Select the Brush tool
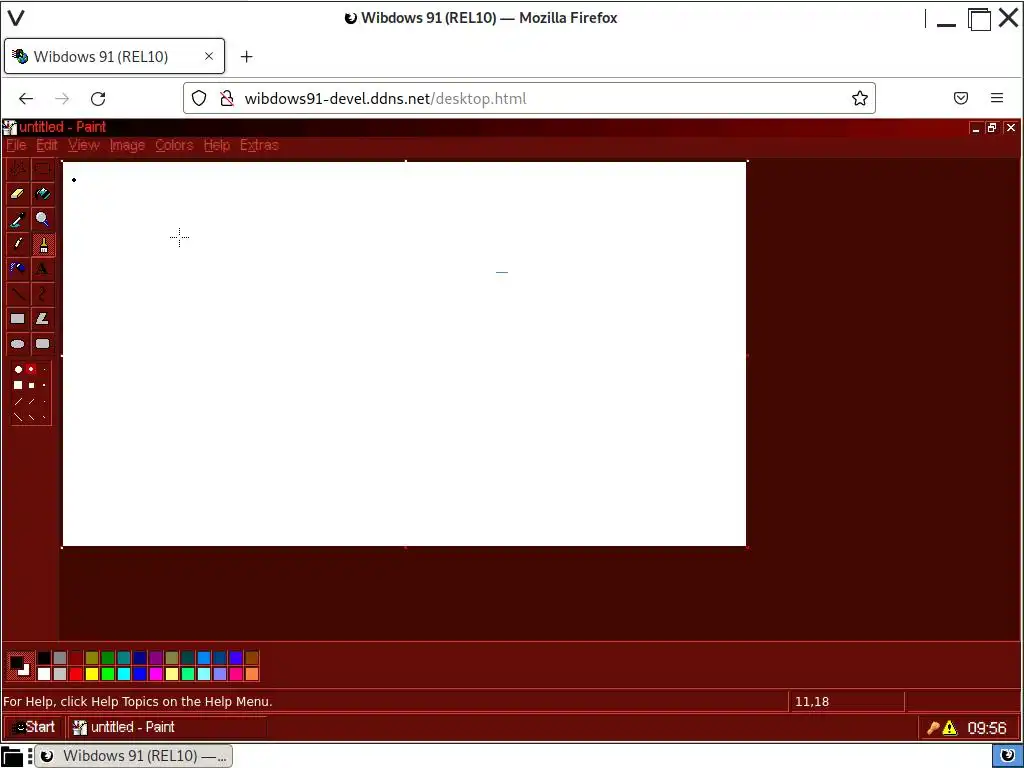Viewport: 1024px width, 768px height. [42, 244]
